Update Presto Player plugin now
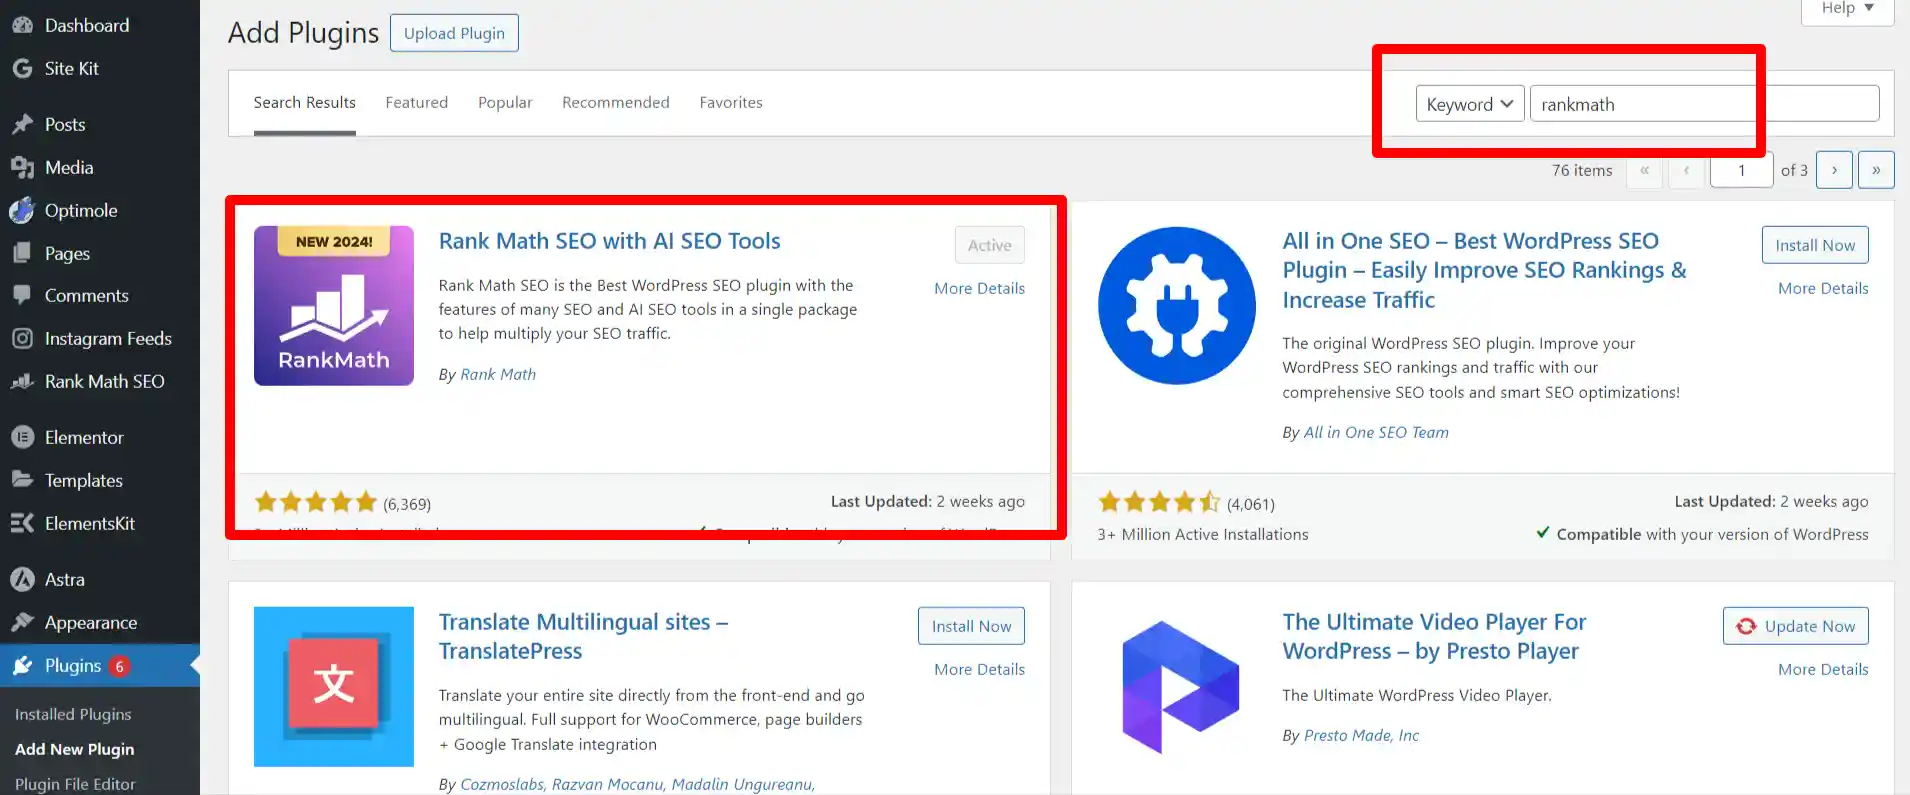This screenshot has width=1910, height=795. [x=1795, y=626]
